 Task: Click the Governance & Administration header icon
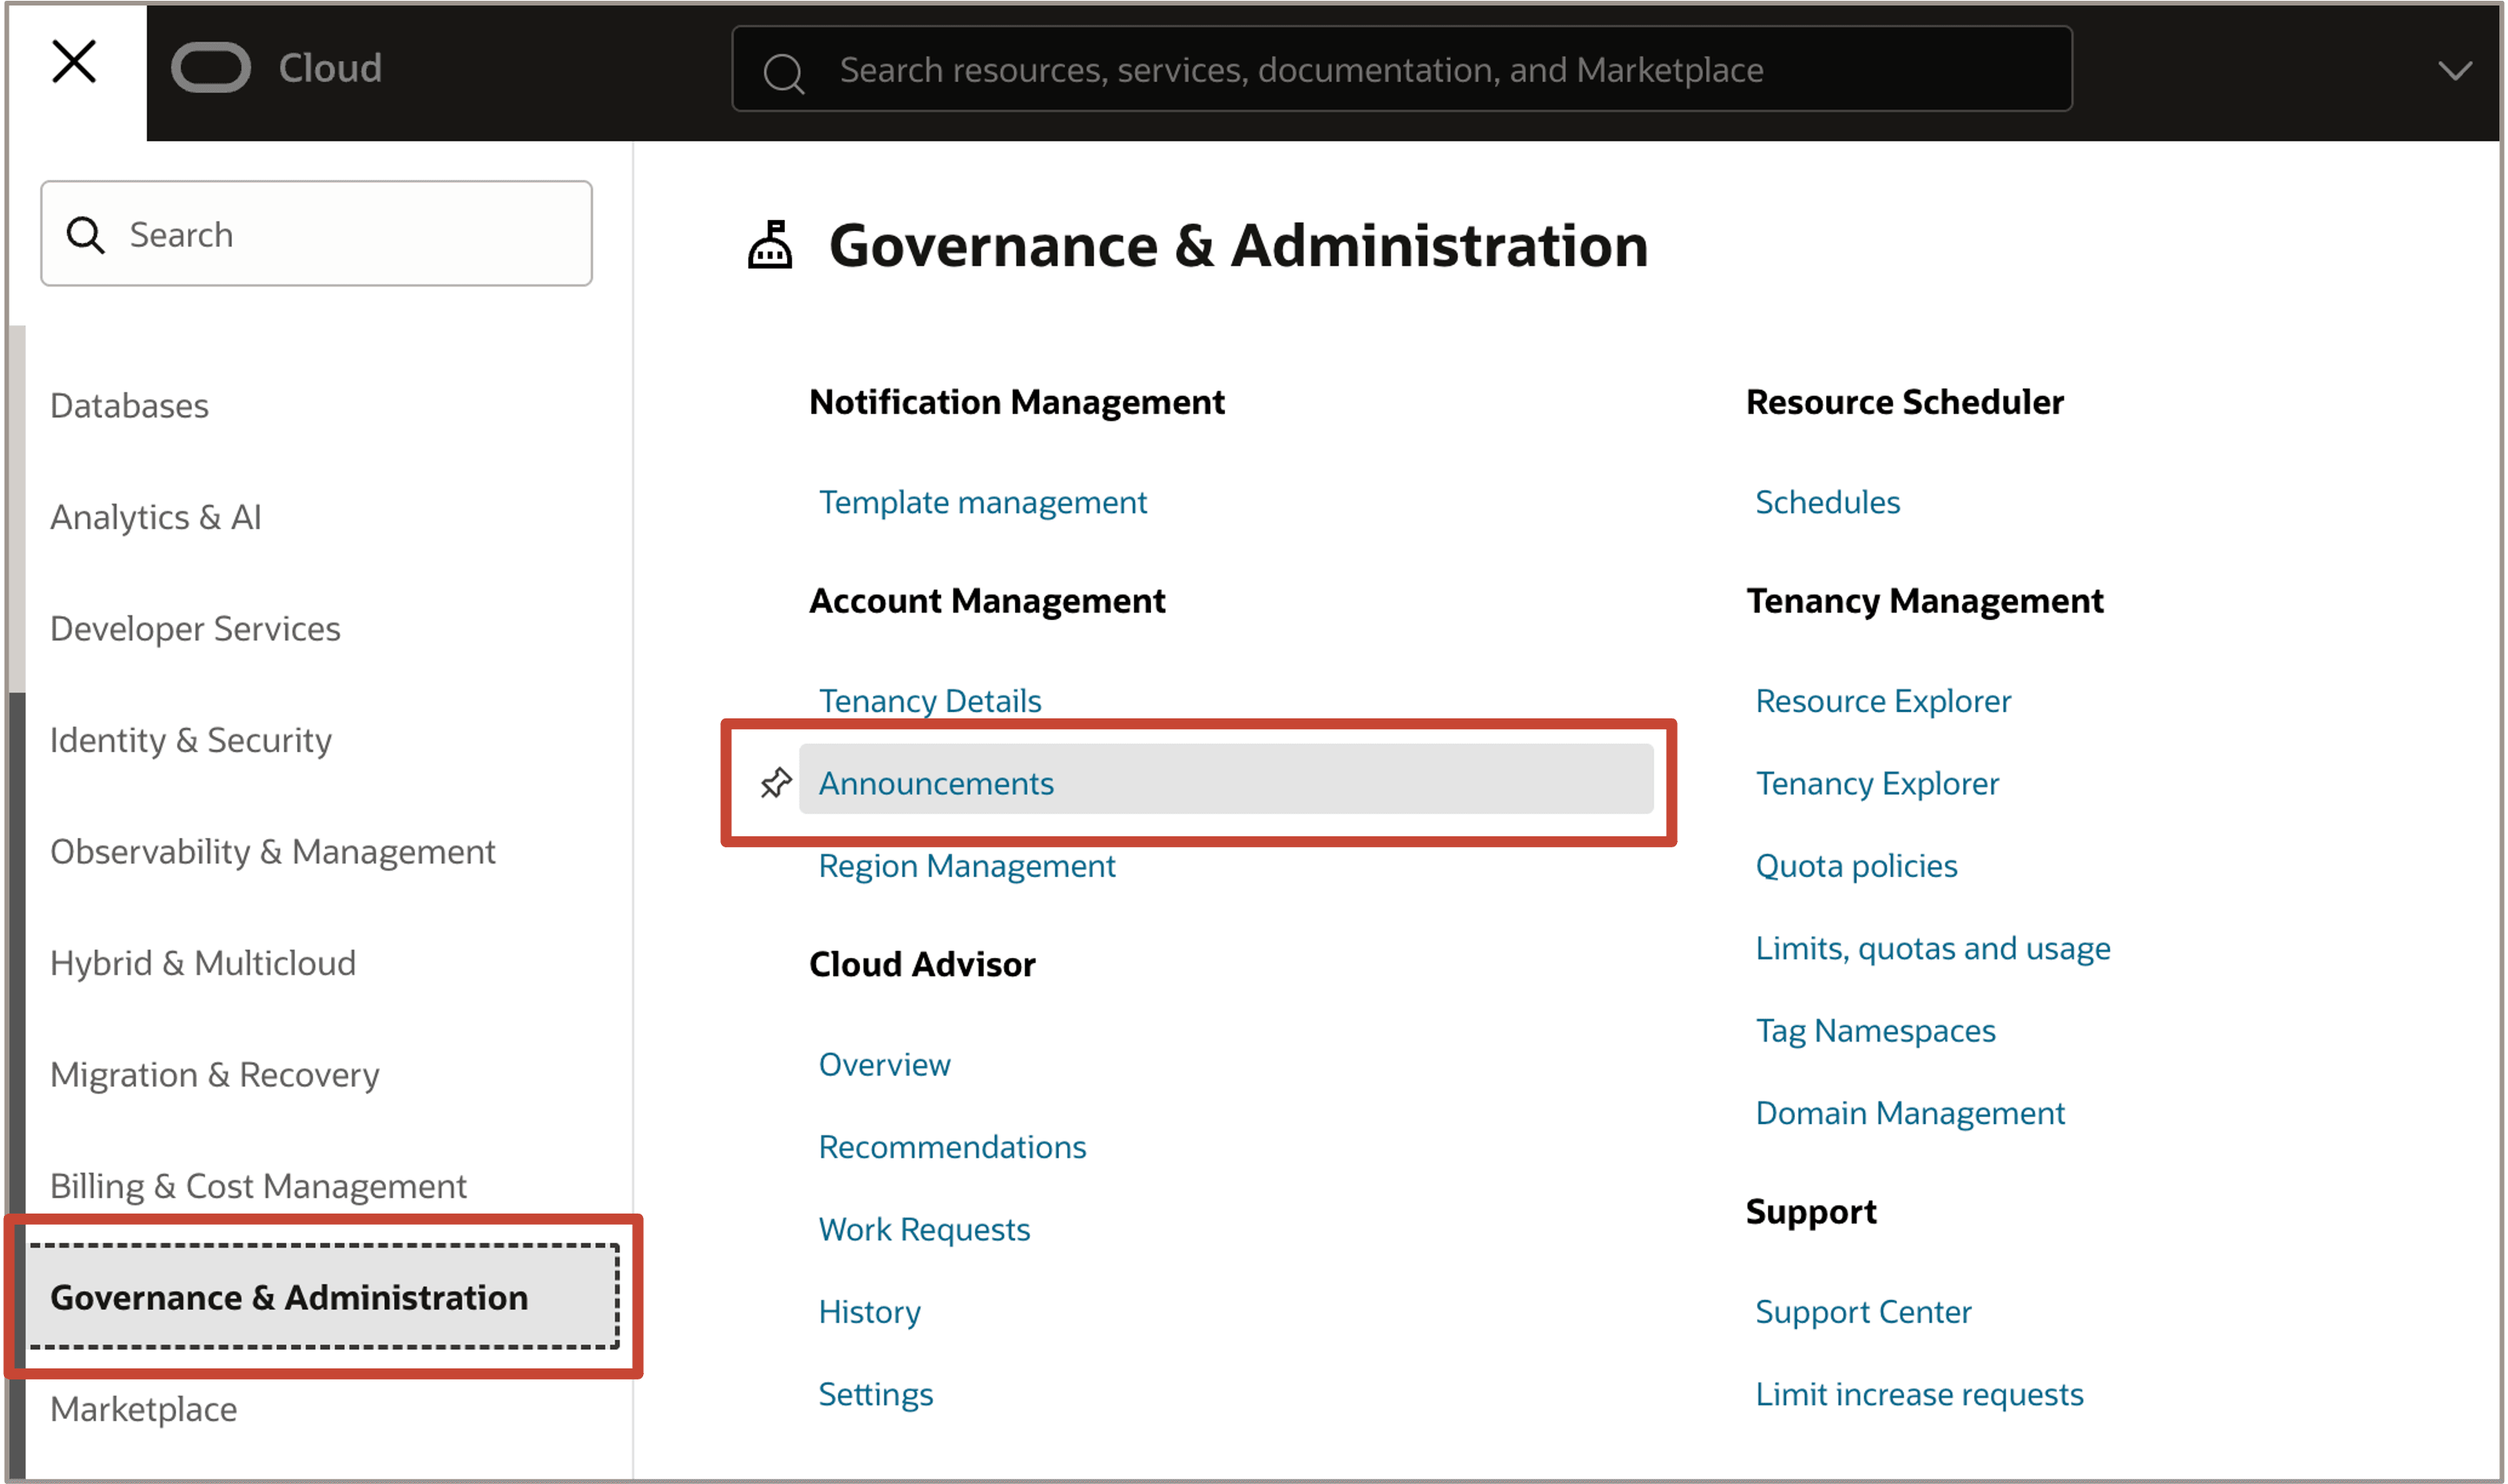(x=770, y=245)
